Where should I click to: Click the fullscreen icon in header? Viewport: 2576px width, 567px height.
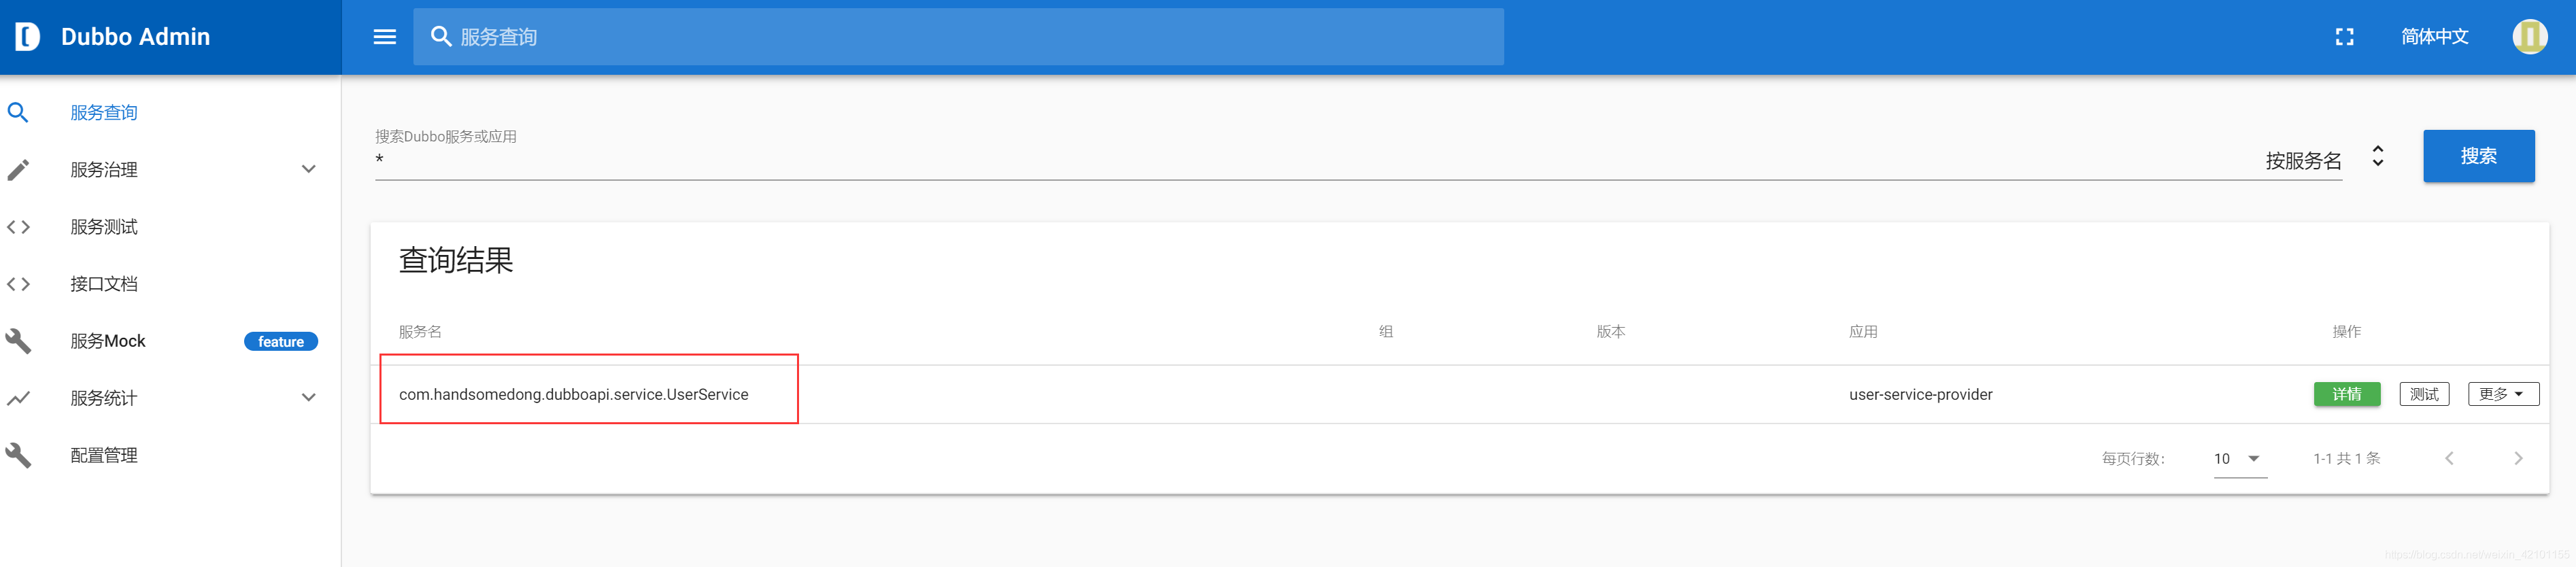click(x=2344, y=37)
